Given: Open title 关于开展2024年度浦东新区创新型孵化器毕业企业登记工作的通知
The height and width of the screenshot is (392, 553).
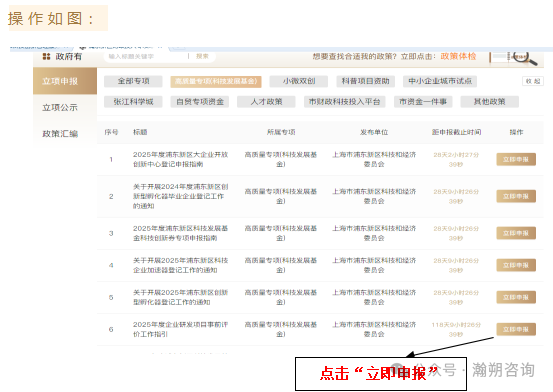Looking at the screenshot, I should 180,196.
